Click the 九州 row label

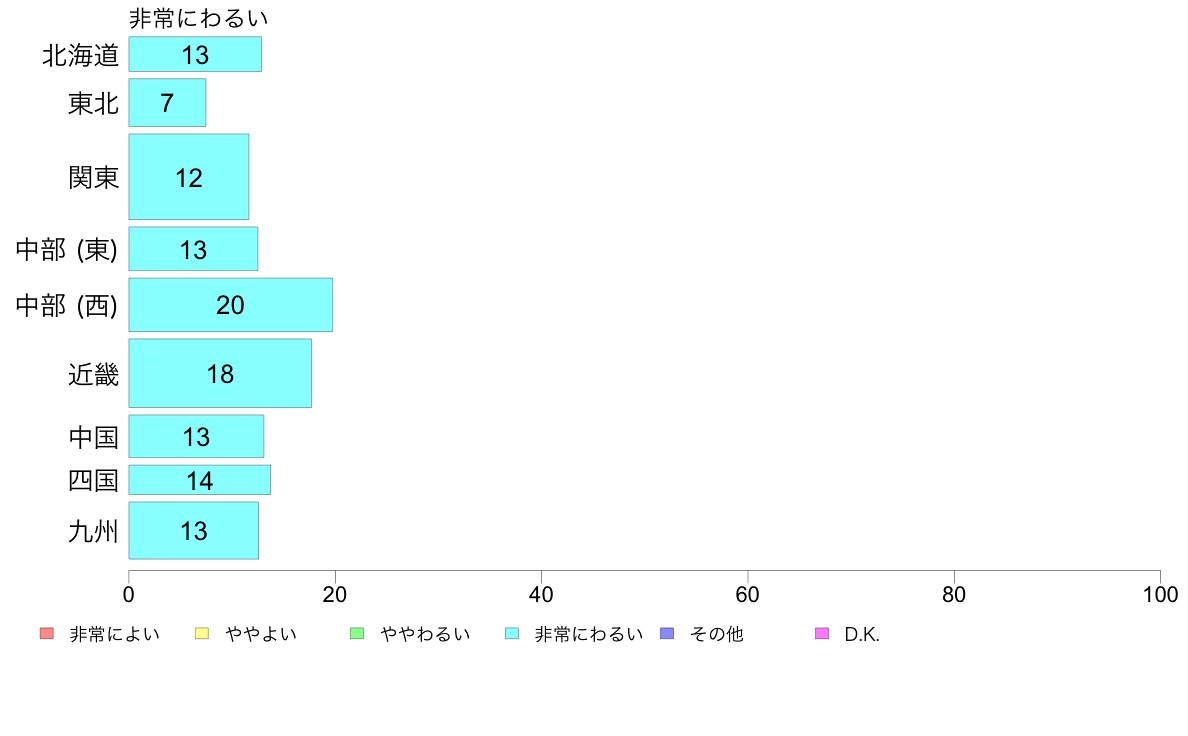tap(93, 531)
